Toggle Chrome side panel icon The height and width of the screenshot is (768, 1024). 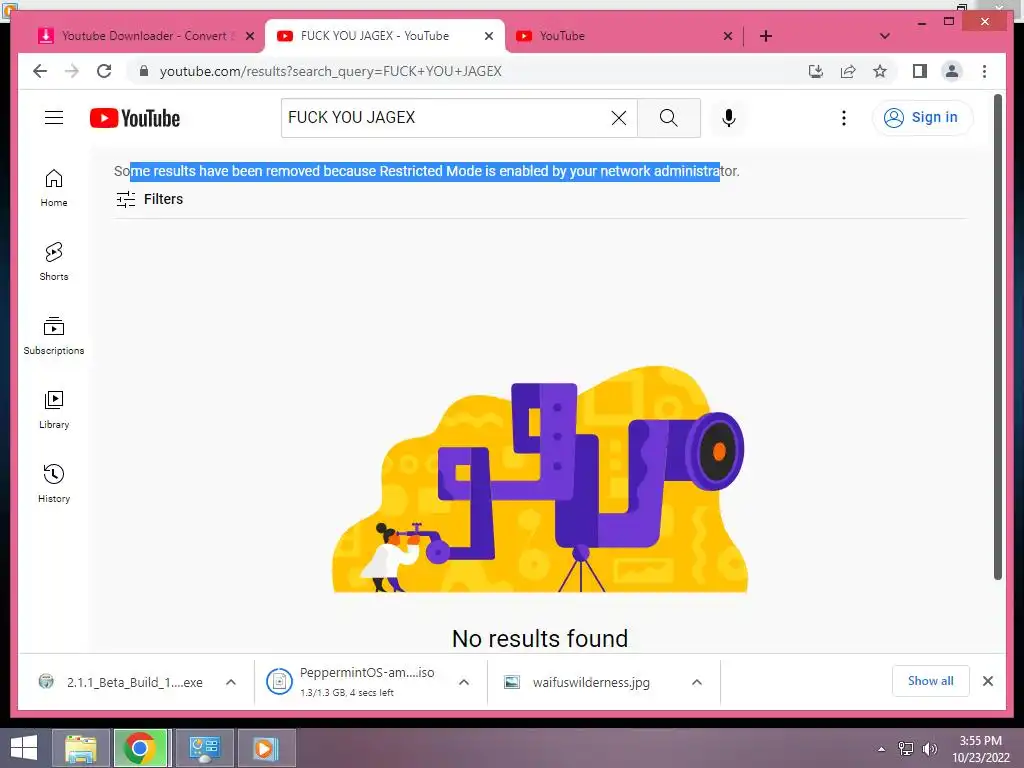[x=920, y=71]
